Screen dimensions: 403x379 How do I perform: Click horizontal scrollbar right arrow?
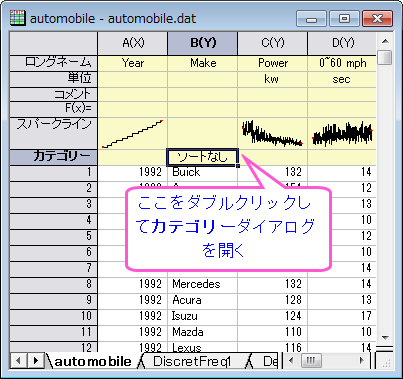click(x=362, y=361)
